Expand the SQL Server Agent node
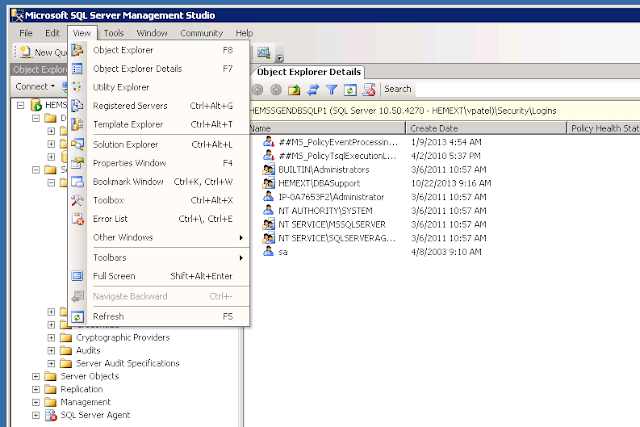 (x=36, y=415)
